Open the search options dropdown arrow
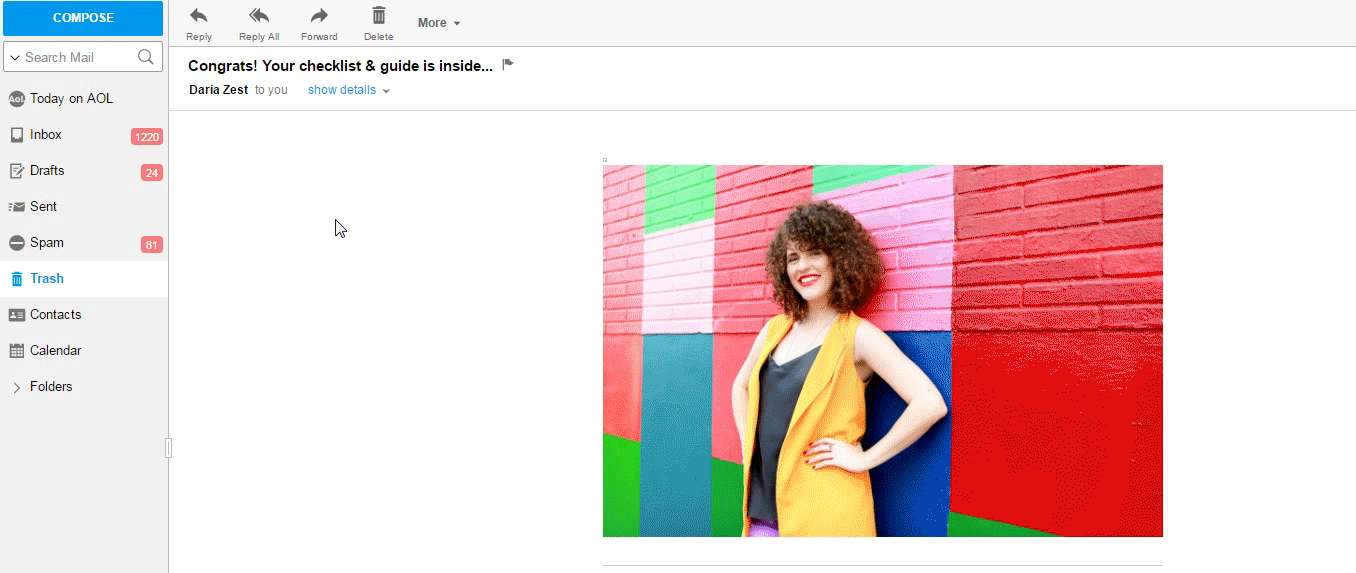 point(15,58)
